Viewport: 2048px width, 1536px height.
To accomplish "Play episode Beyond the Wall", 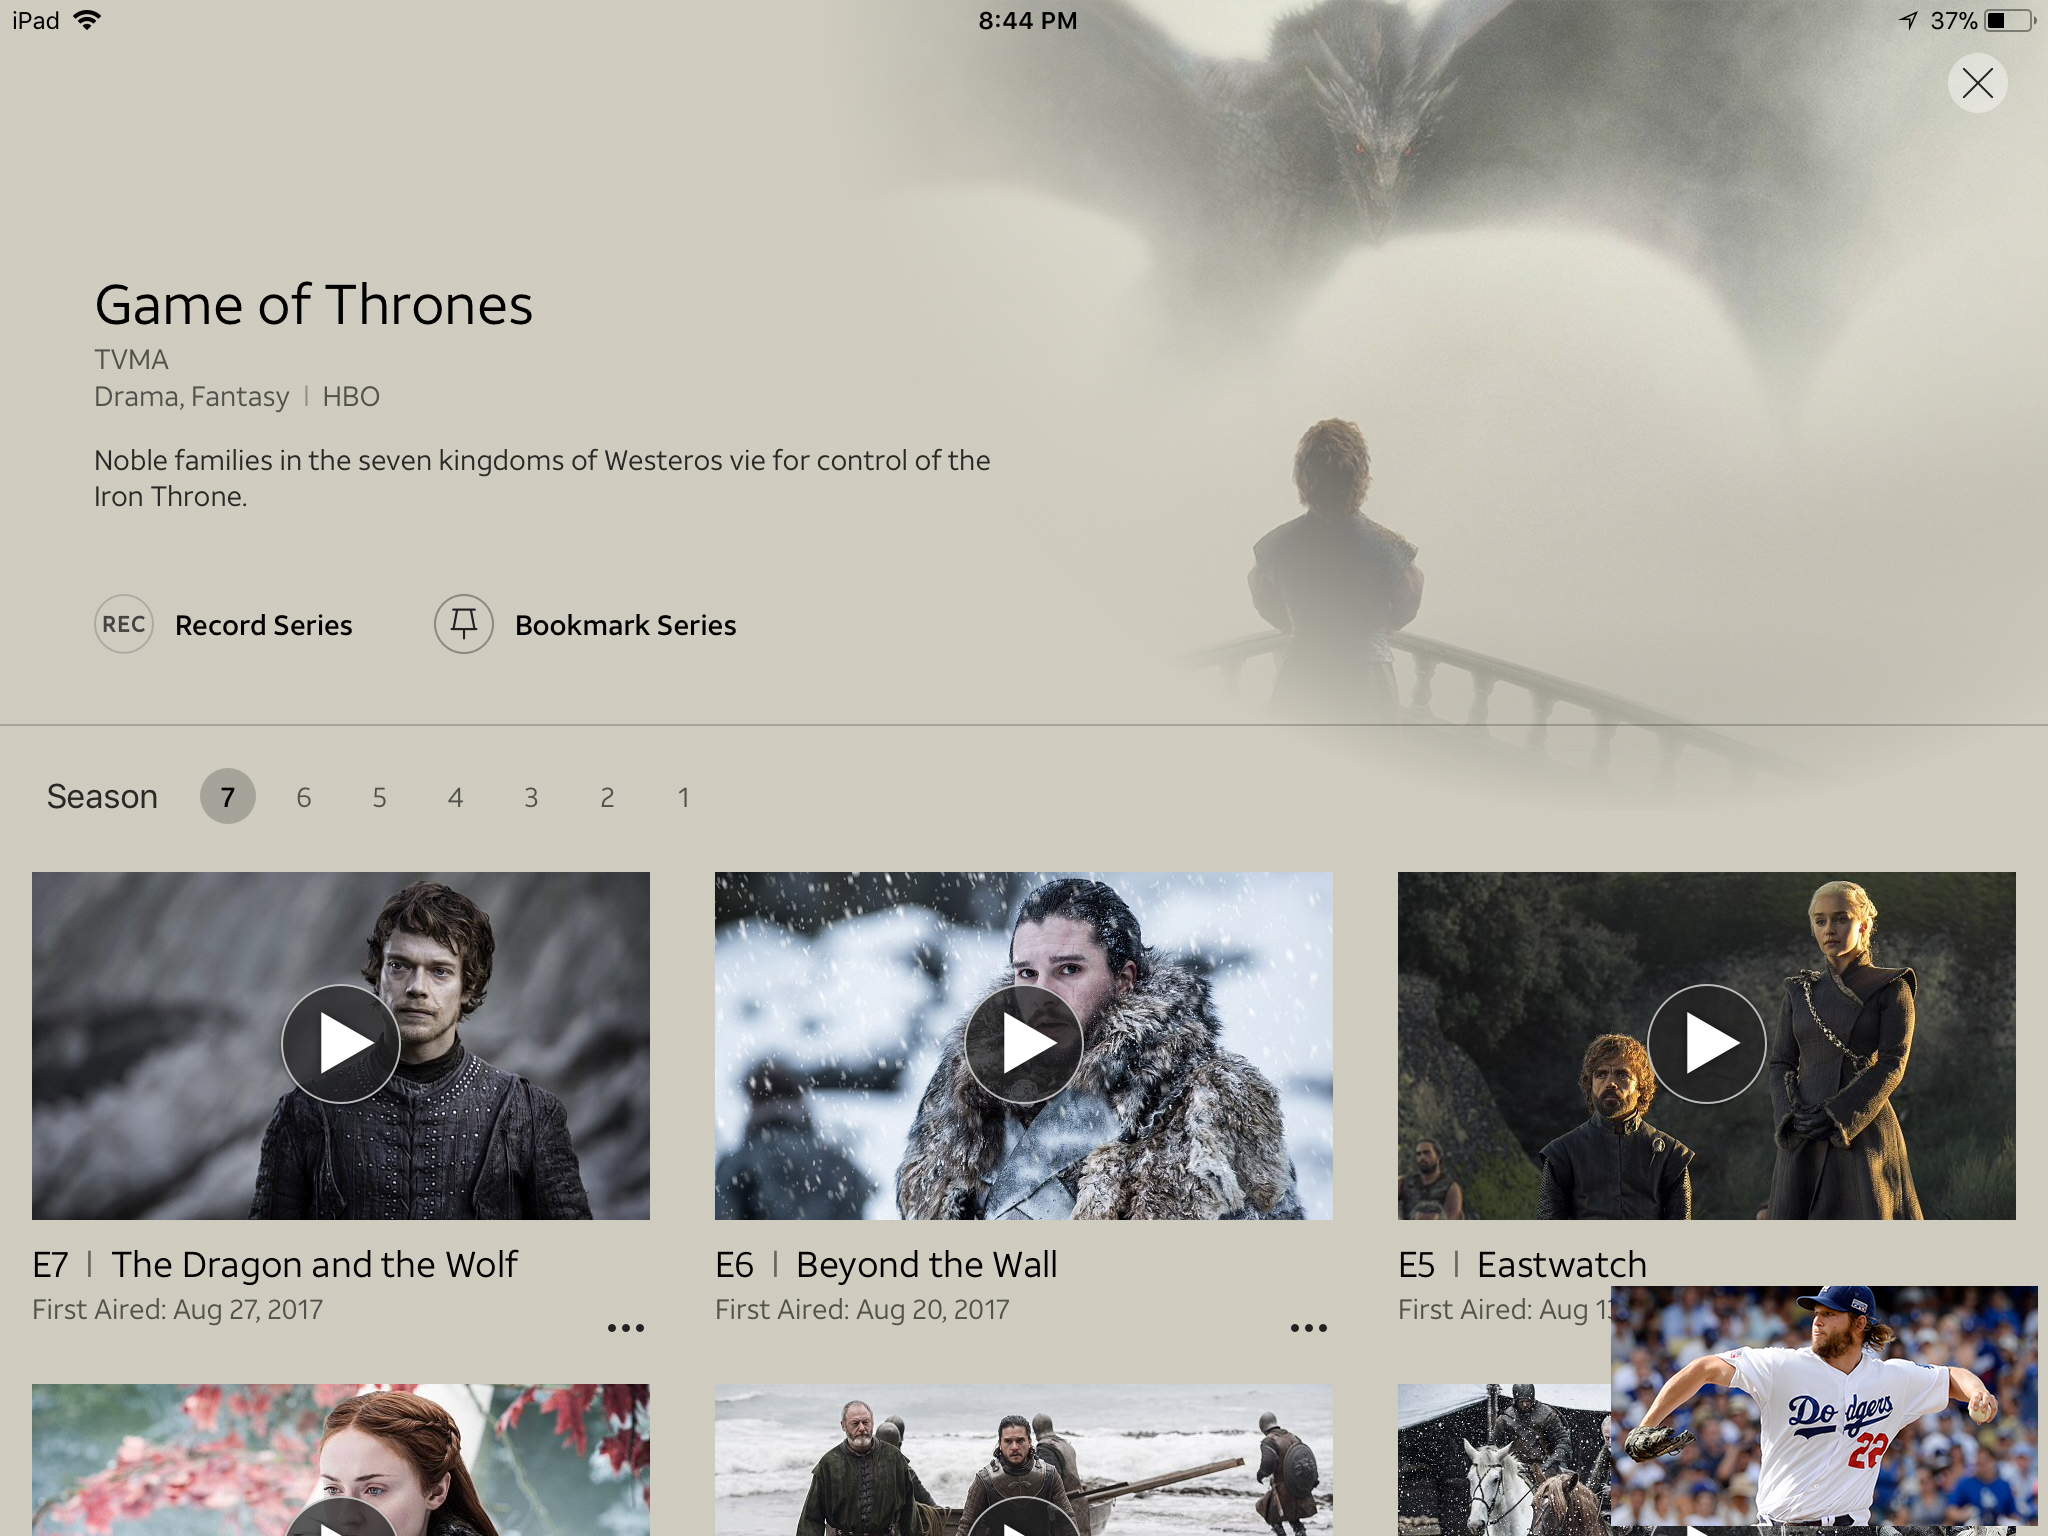I will tap(1023, 1044).
